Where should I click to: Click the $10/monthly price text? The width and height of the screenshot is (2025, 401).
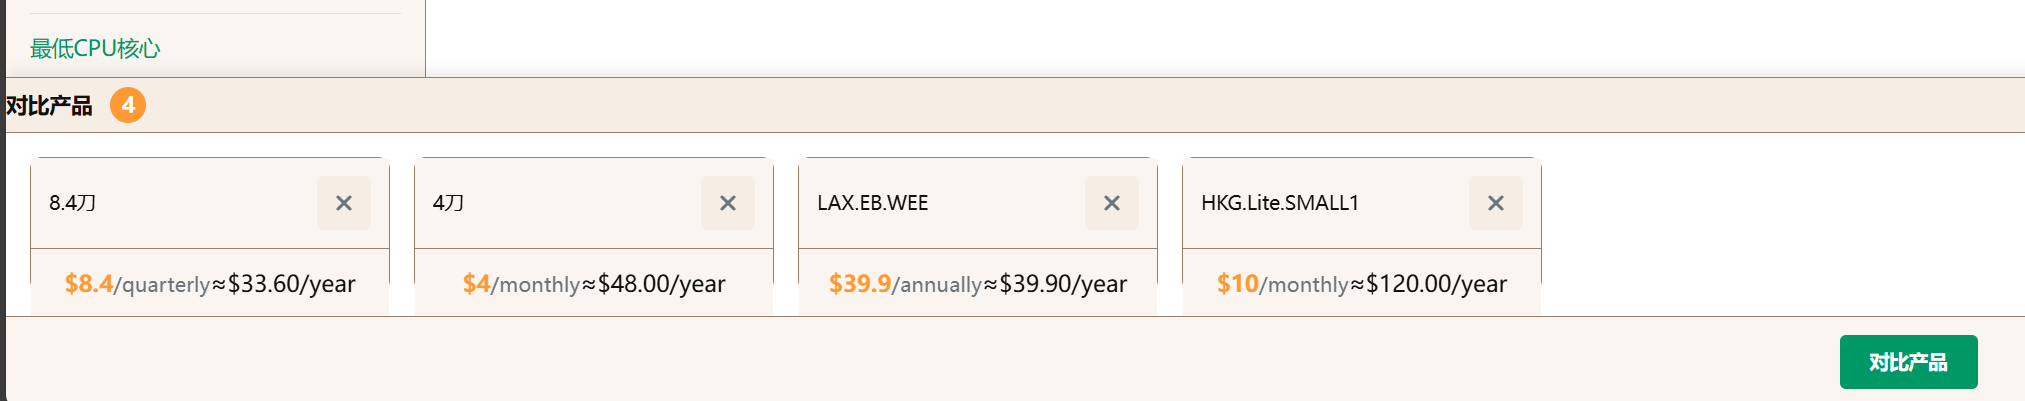point(1283,284)
